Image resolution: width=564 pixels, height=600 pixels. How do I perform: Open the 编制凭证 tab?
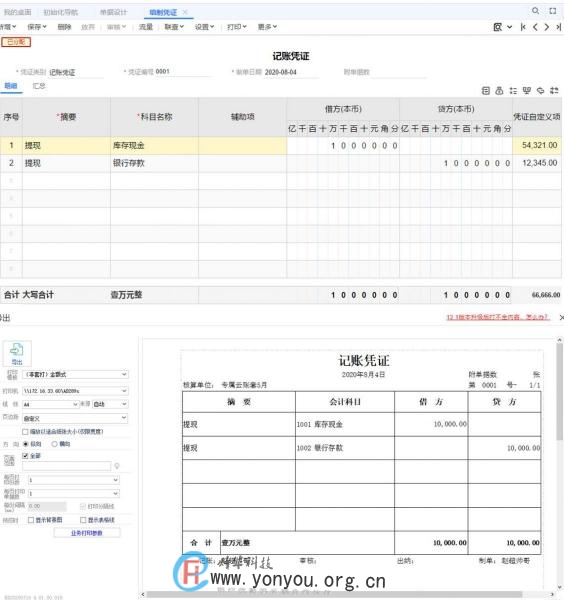pos(163,12)
